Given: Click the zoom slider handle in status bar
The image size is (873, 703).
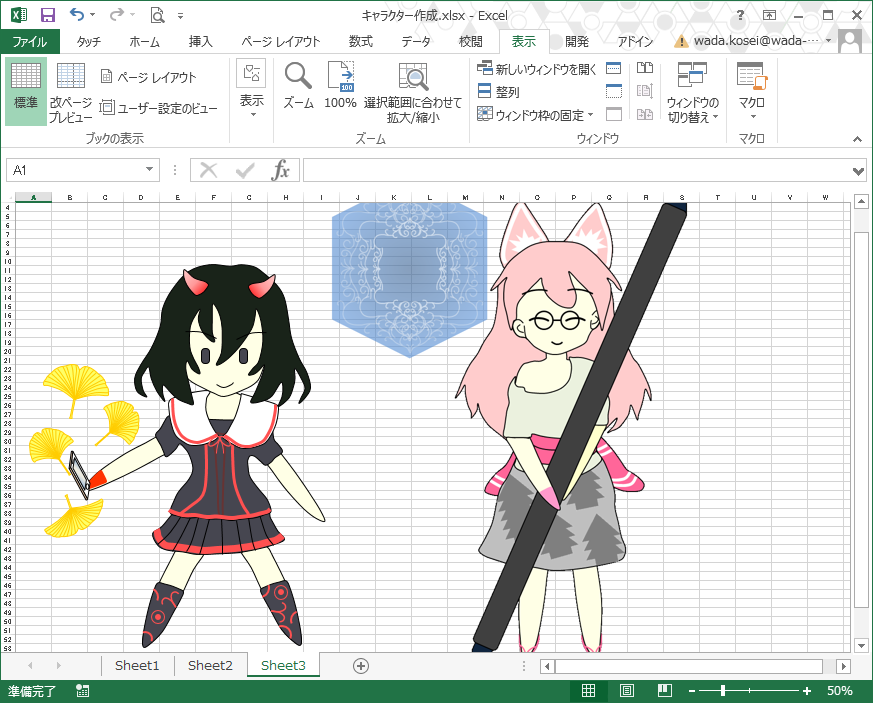Looking at the screenshot, I should pyautogui.click(x=723, y=691).
